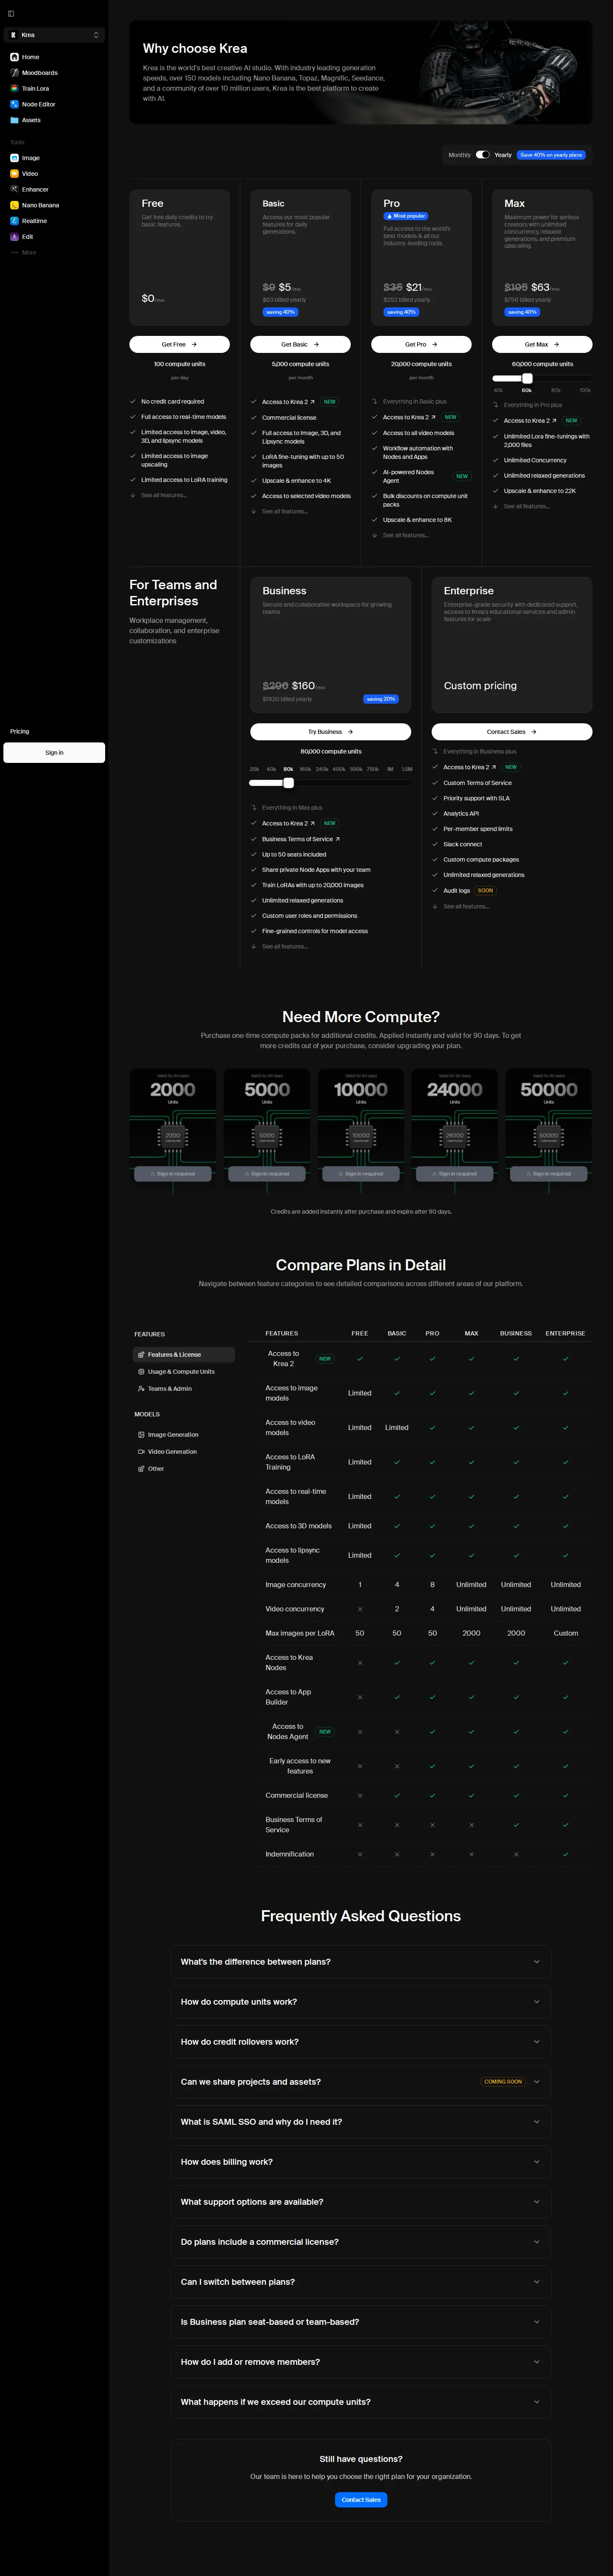
Task: Open the Krea workspace dropdown
Action: [54, 35]
